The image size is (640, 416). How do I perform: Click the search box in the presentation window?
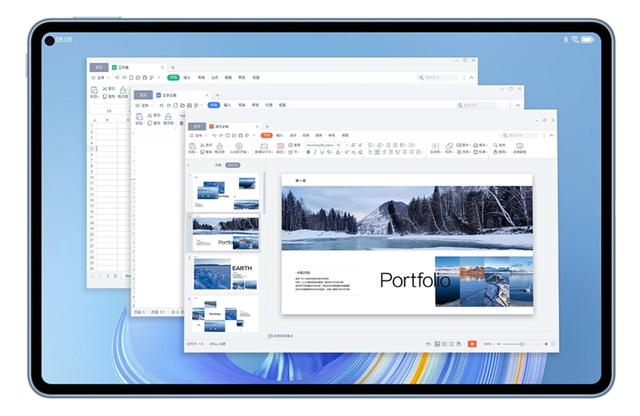click(521, 135)
